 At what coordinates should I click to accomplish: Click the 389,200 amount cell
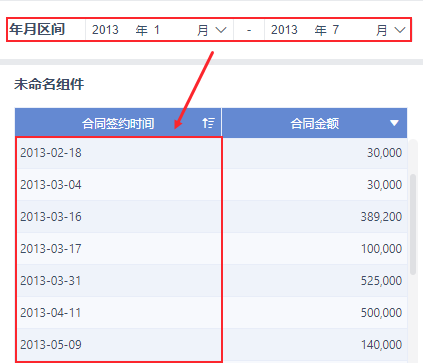tap(315, 217)
